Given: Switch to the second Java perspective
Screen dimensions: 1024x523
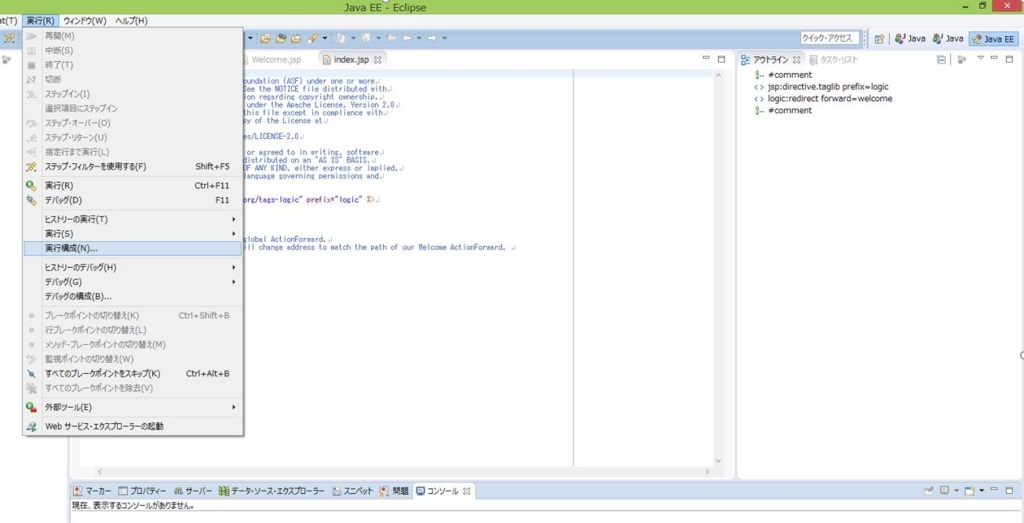Looking at the screenshot, I should [948, 39].
